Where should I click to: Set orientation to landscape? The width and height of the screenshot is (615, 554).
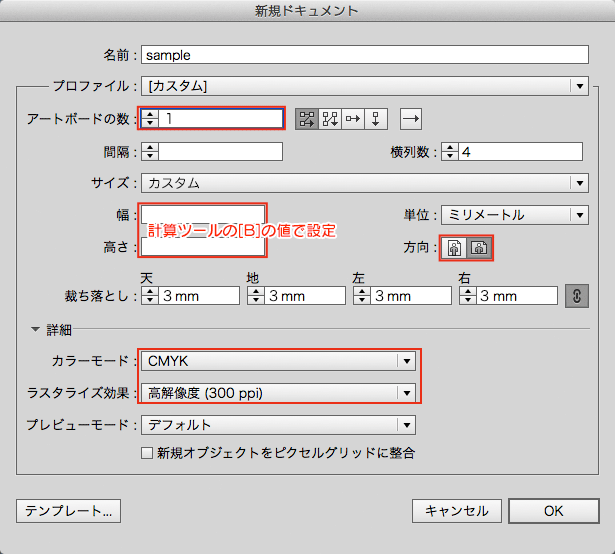(478, 248)
